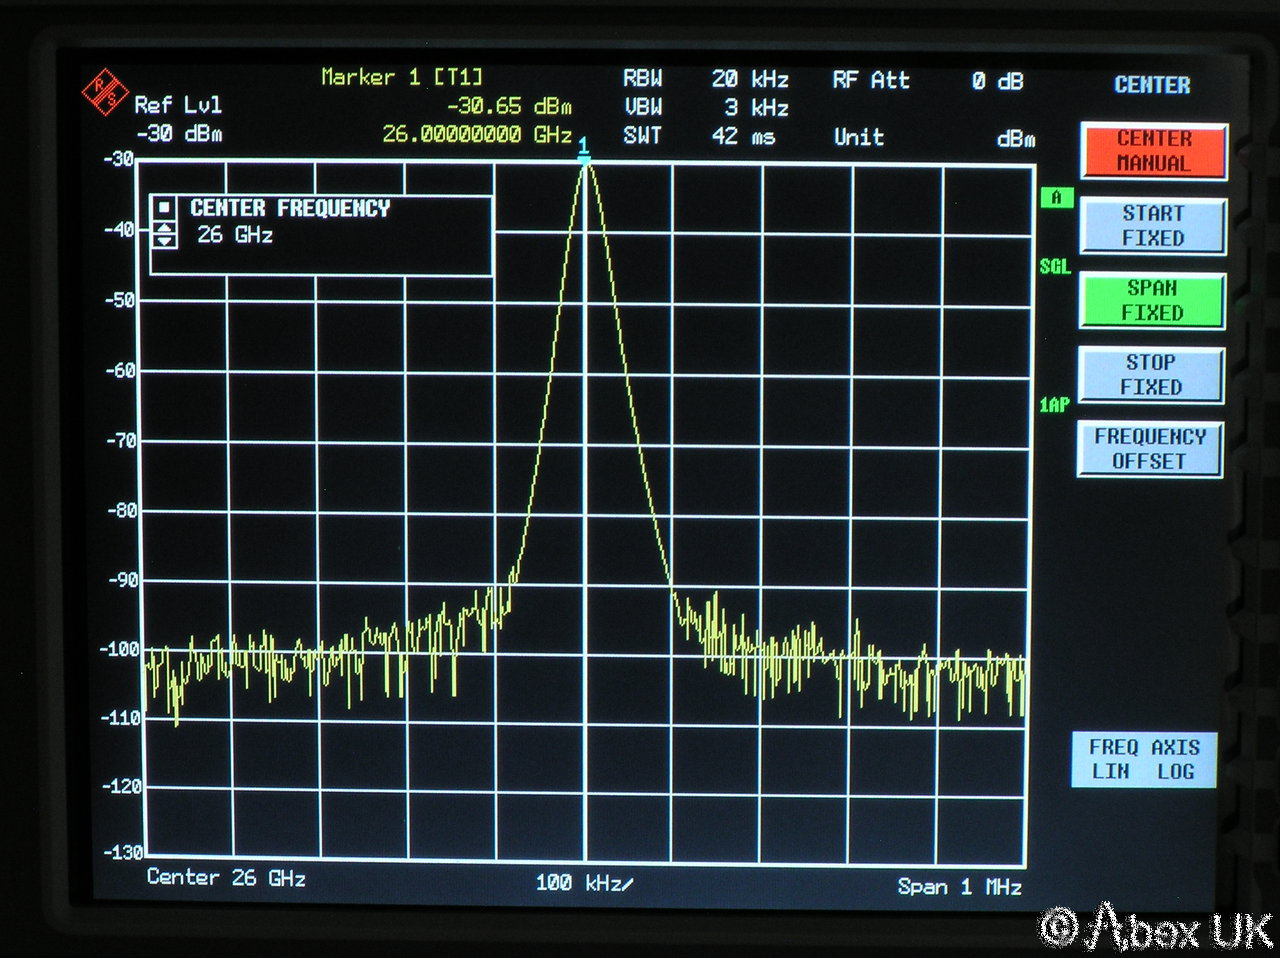Click the Ref Lvl -30 dBm readout
This screenshot has height=958, width=1280.
point(178,119)
